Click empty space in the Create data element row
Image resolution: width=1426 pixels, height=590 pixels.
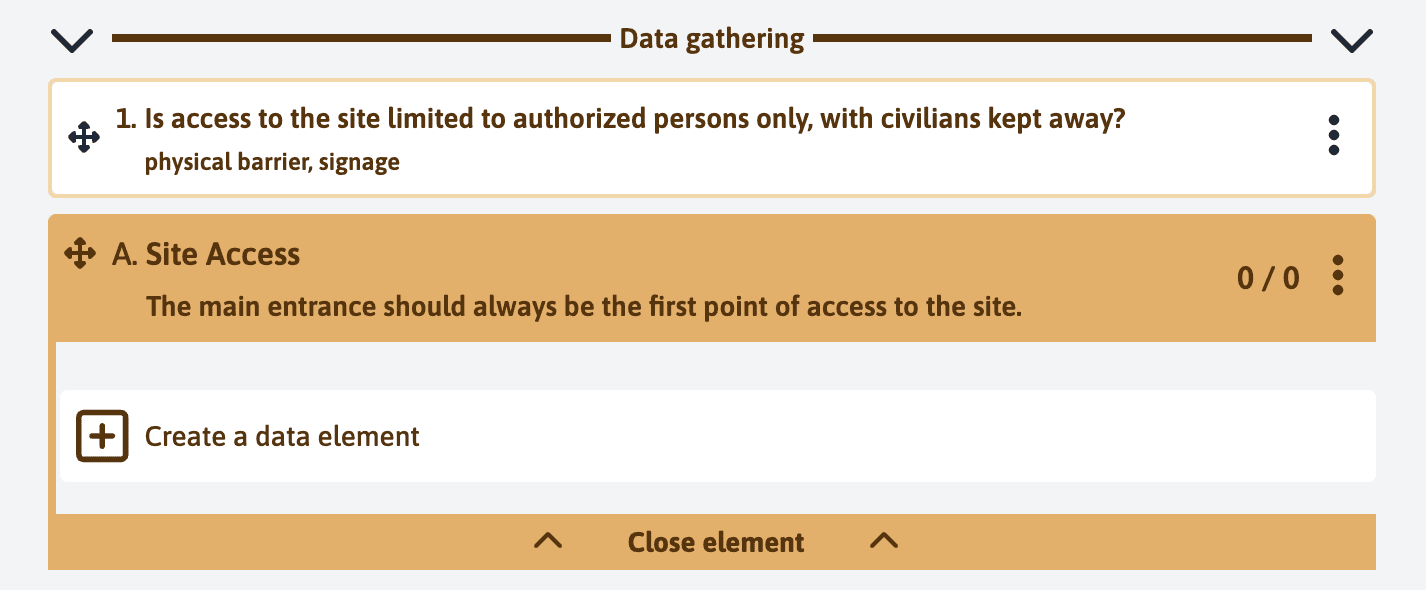pos(850,437)
